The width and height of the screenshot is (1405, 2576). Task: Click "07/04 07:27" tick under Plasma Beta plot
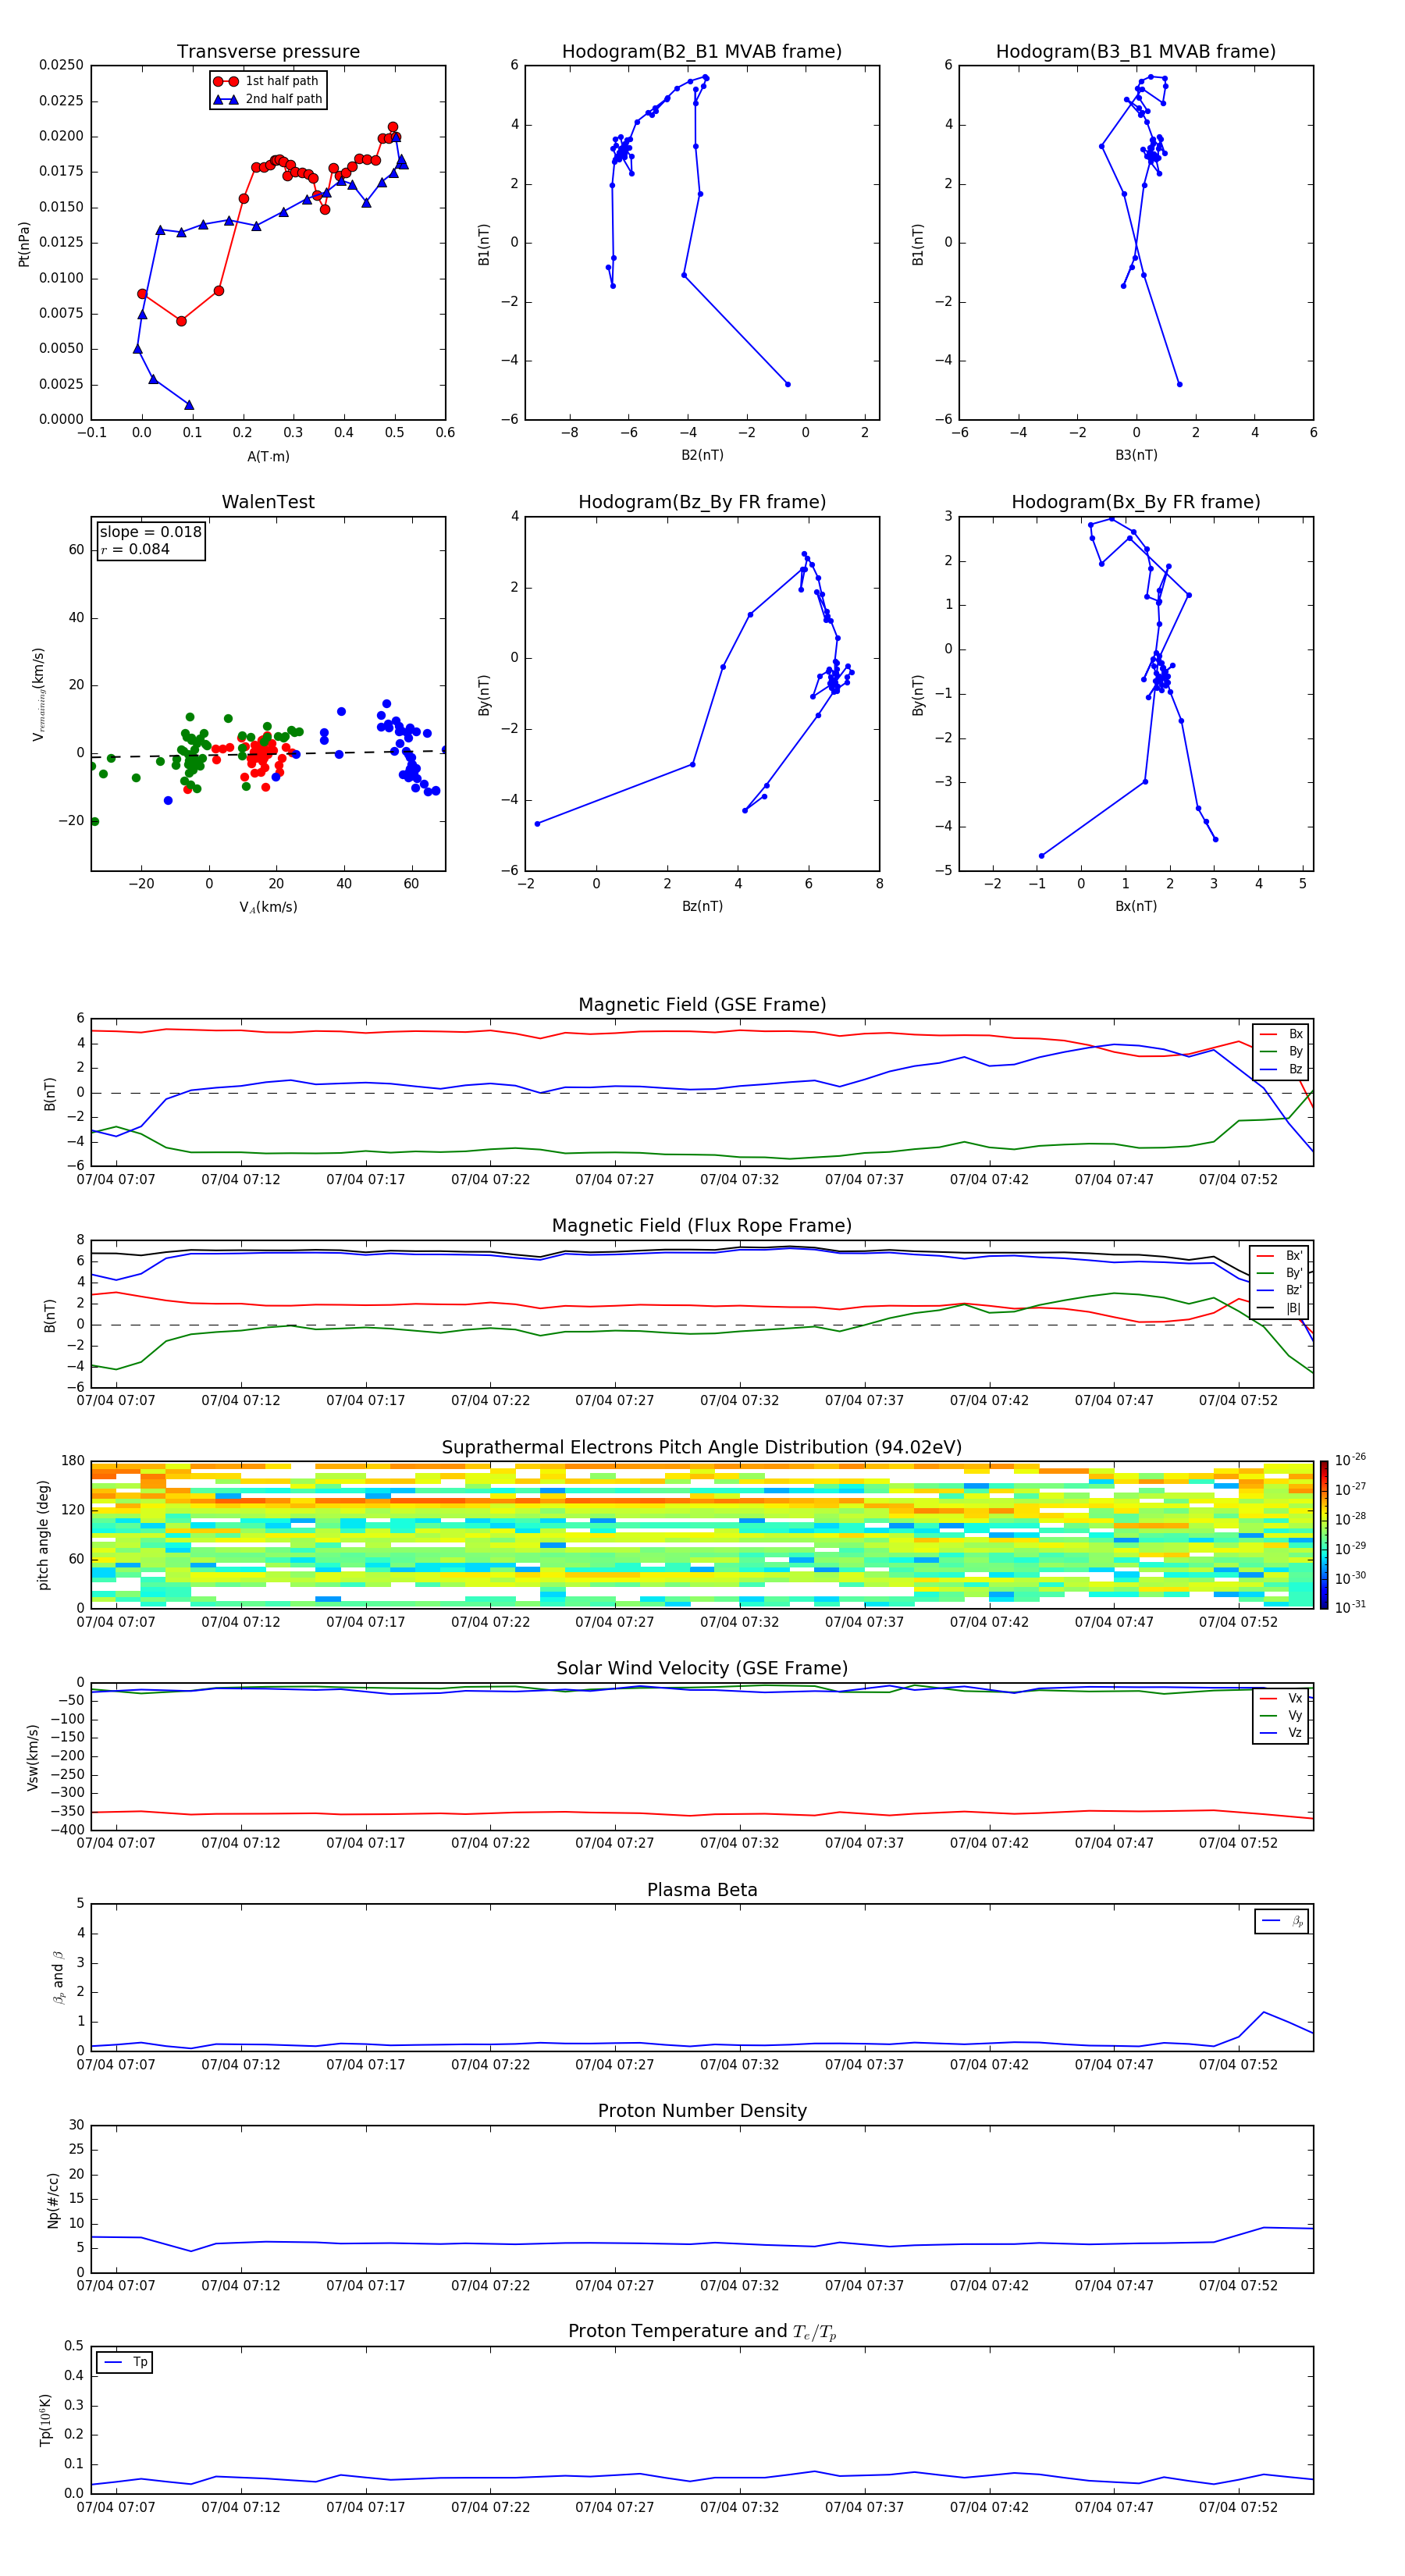614,2065
